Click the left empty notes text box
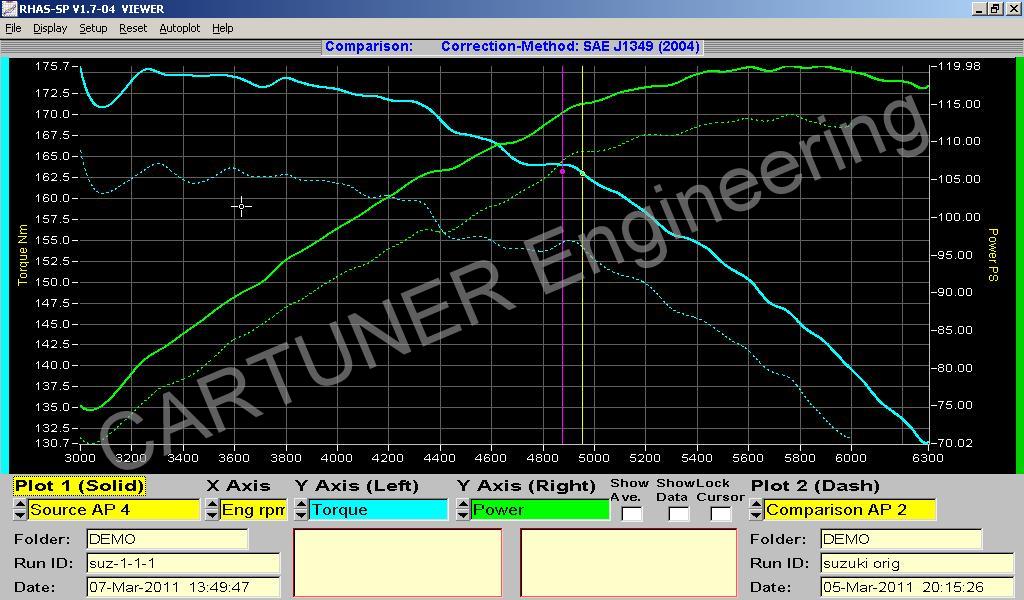1024x600 pixels. tap(398, 563)
